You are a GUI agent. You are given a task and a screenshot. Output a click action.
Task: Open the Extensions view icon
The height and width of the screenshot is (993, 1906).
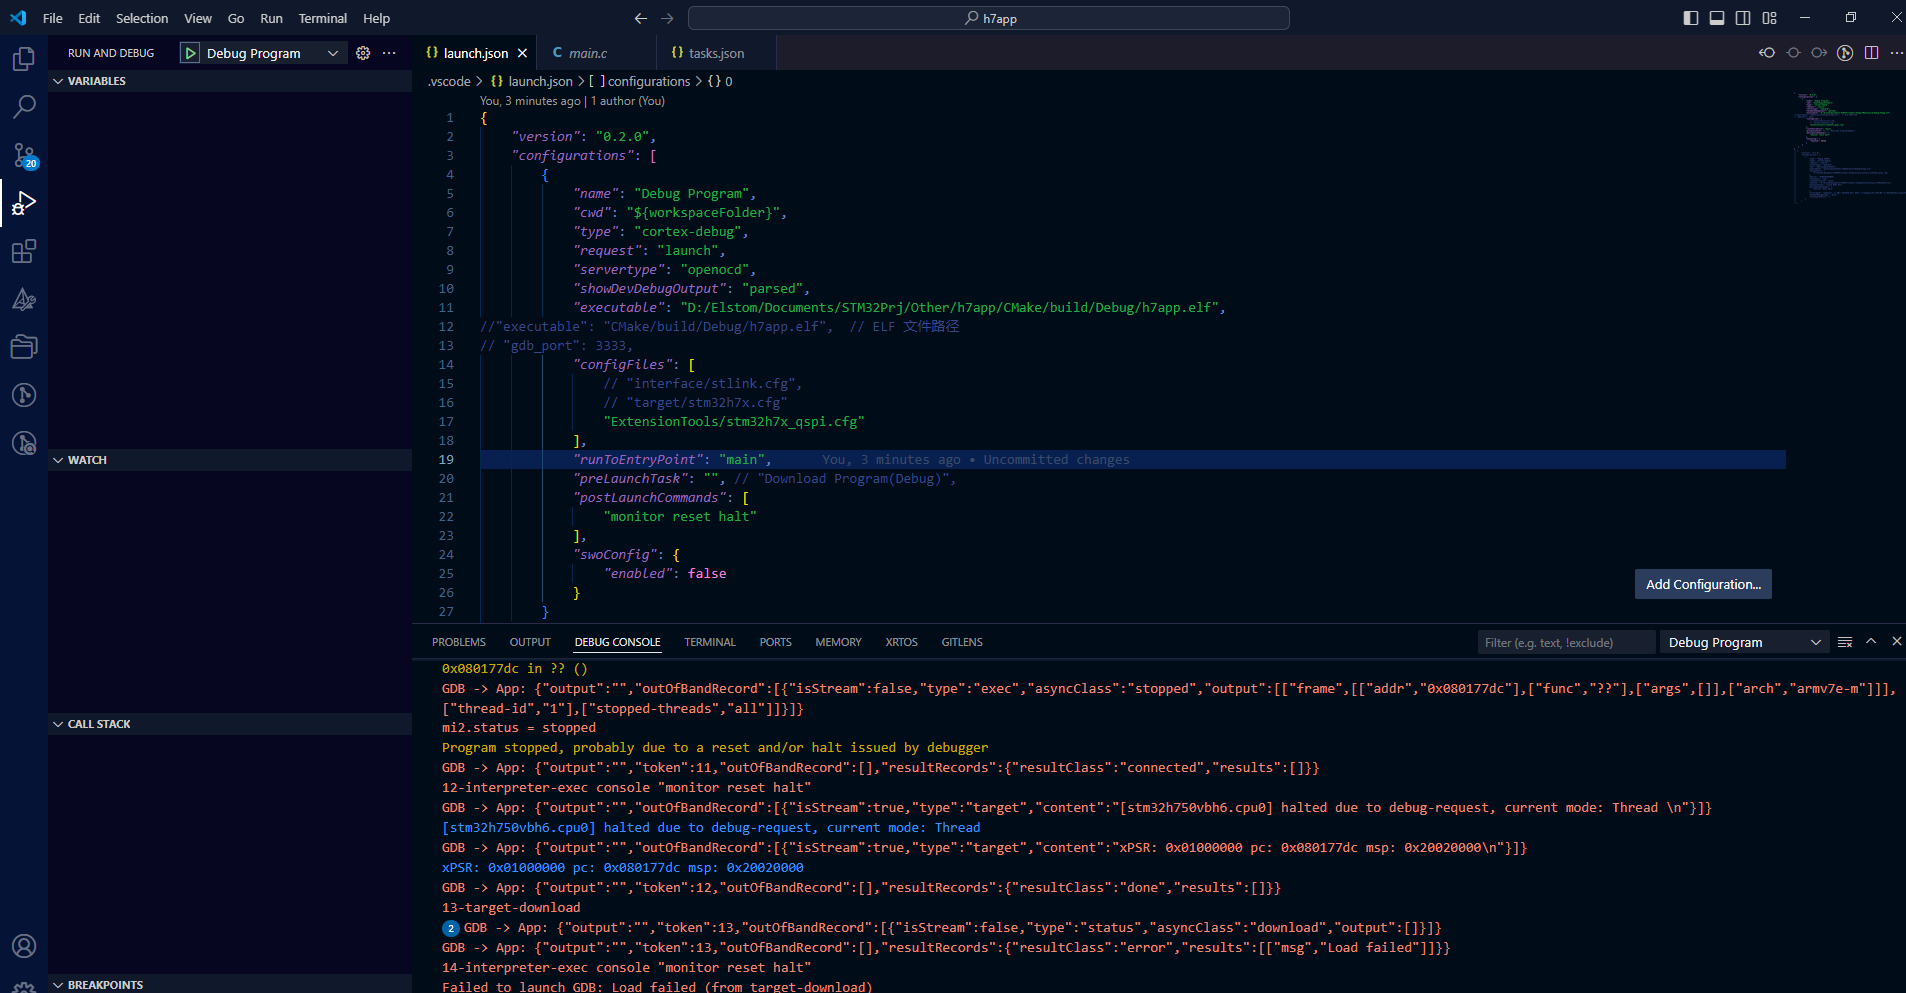point(24,251)
